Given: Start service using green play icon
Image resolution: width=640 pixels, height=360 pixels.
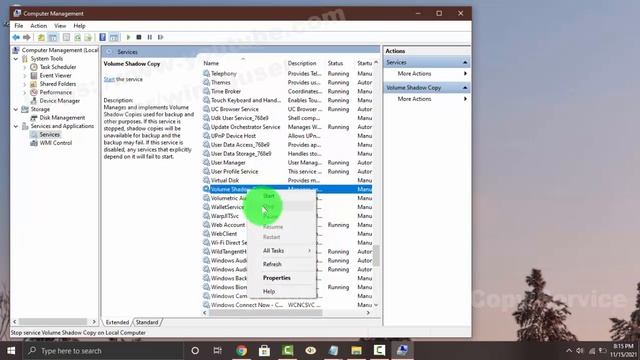Looking at the screenshot, I should click(x=128, y=37).
